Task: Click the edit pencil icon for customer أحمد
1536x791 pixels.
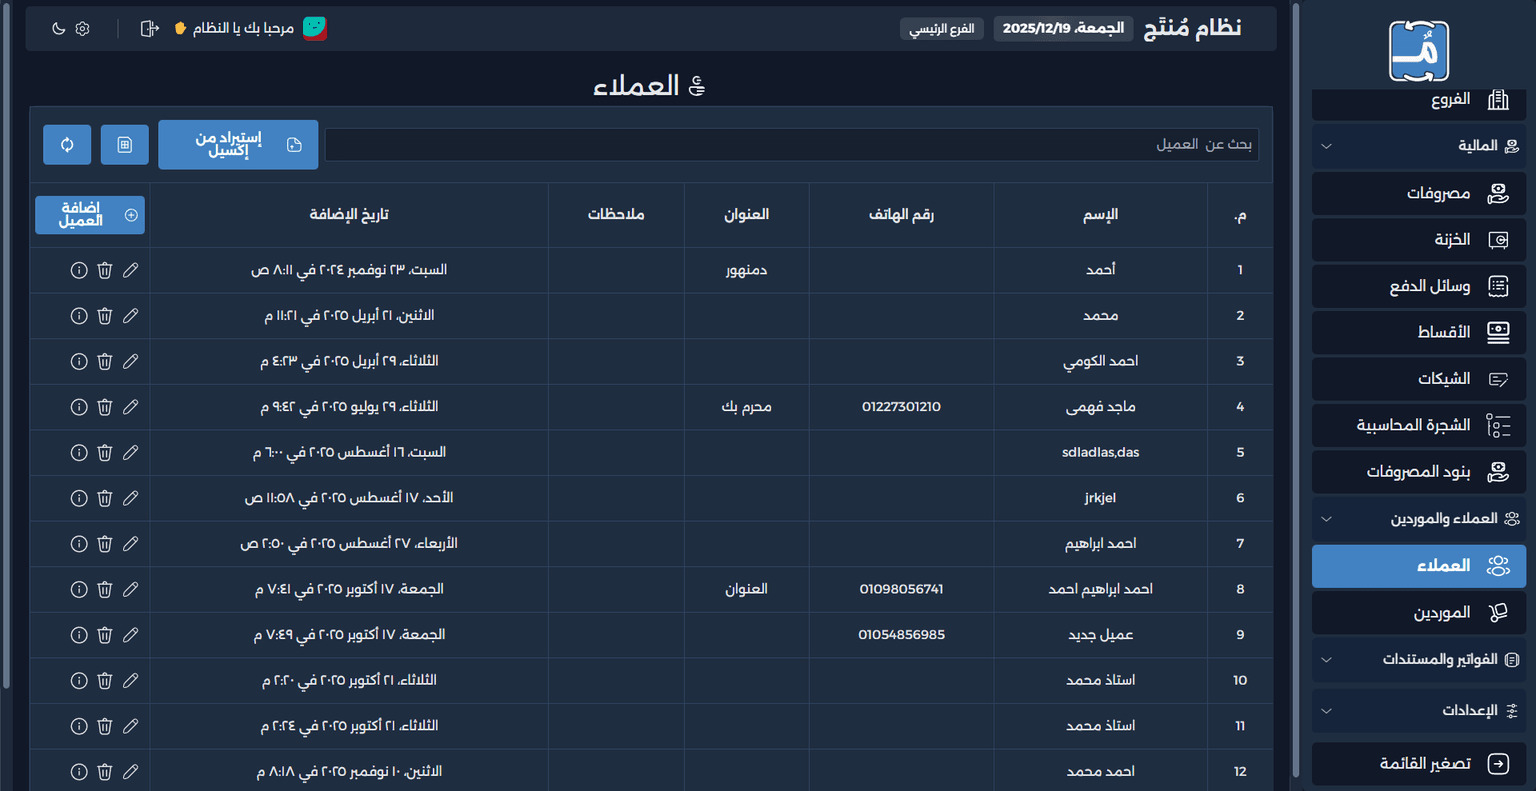Action: 130,270
